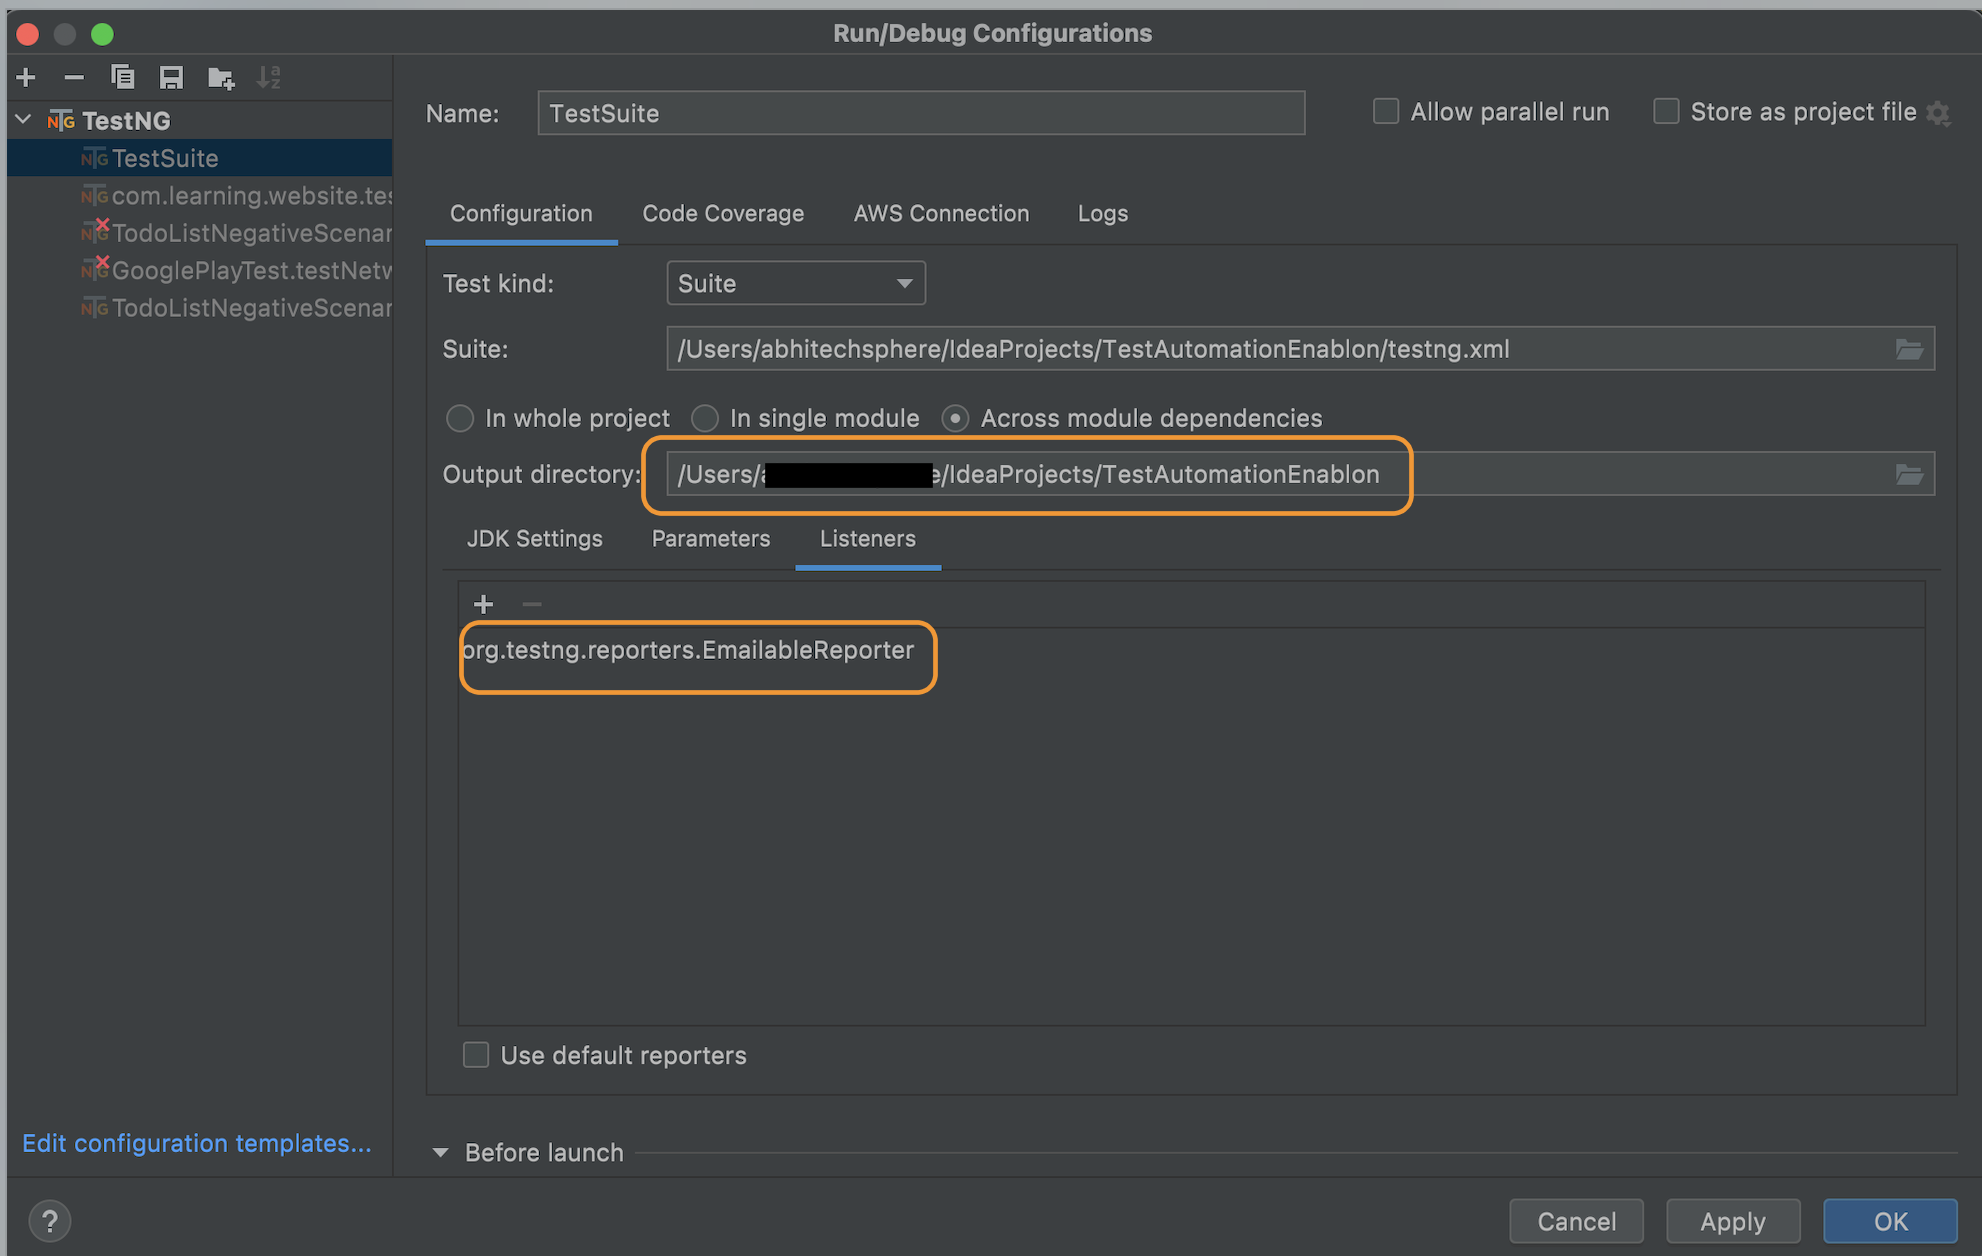Select the Listeners tab
The height and width of the screenshot is (1256, 1982).
(x=868, y=538)
